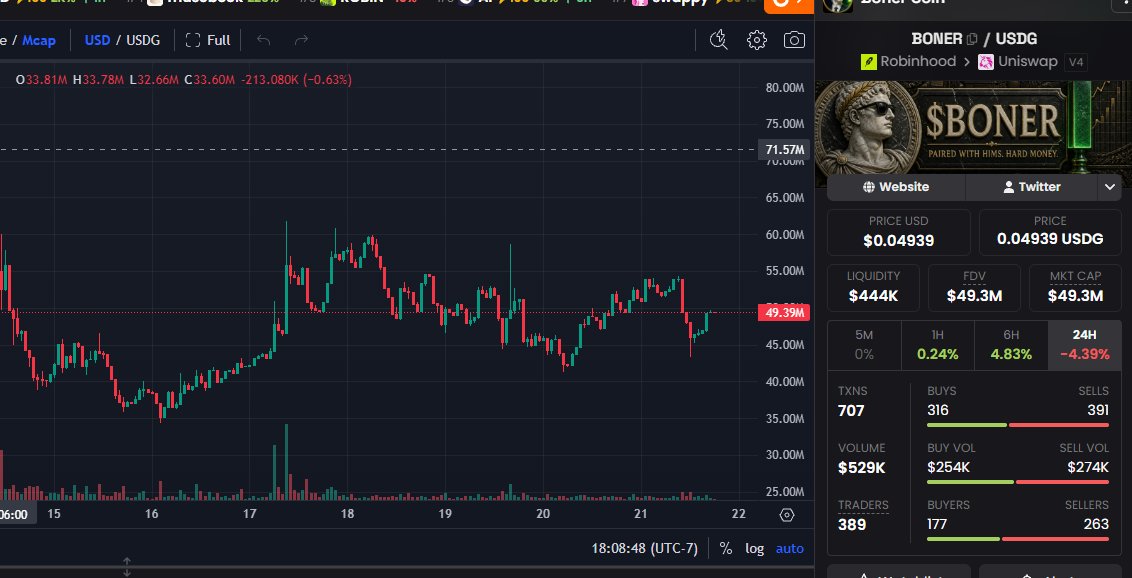The image size is (1132, 578).
Task: Take a chart snapshot with camera icon
Action: pos(794,40)
